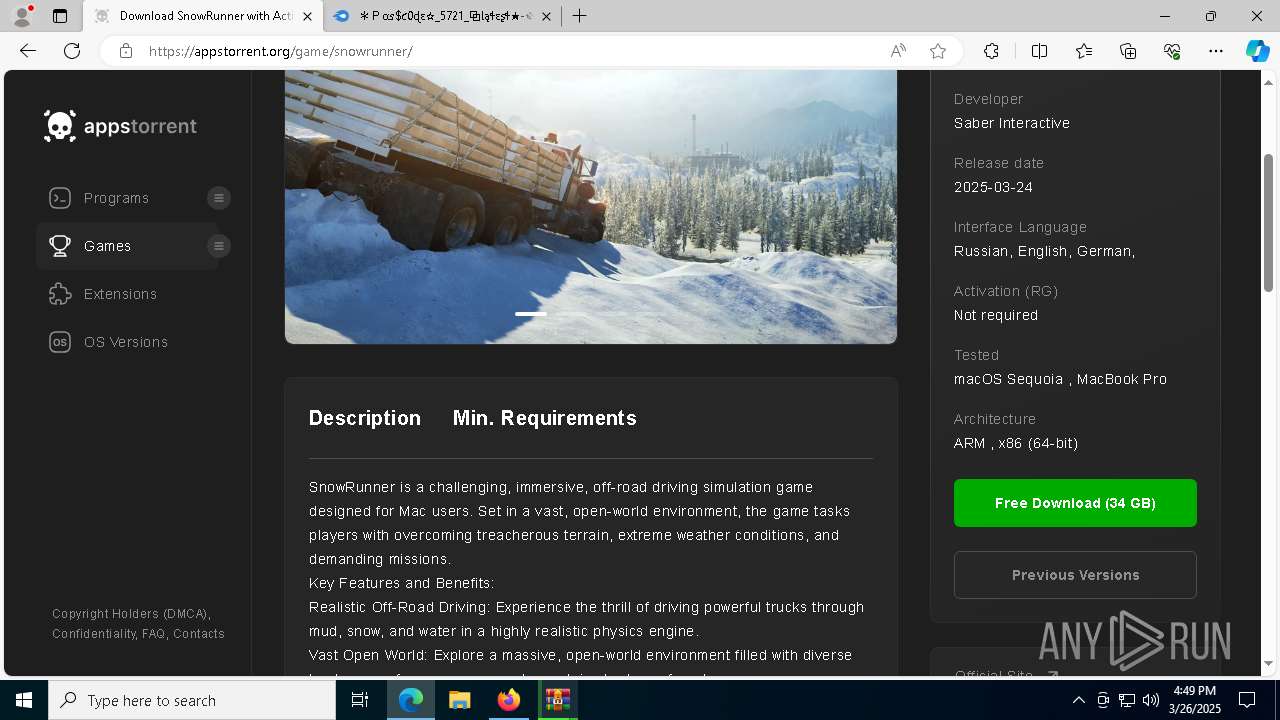Click the active slideshow indicator dash
This screenshot has width=1280, height=720.
click(x=531, y=314)
